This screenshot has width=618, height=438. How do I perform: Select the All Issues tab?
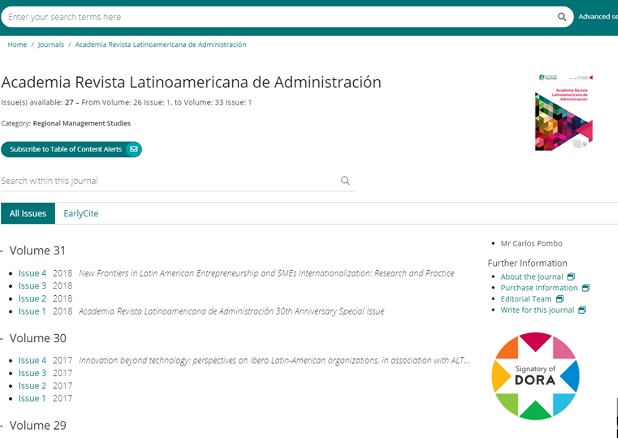coord(28,213)
